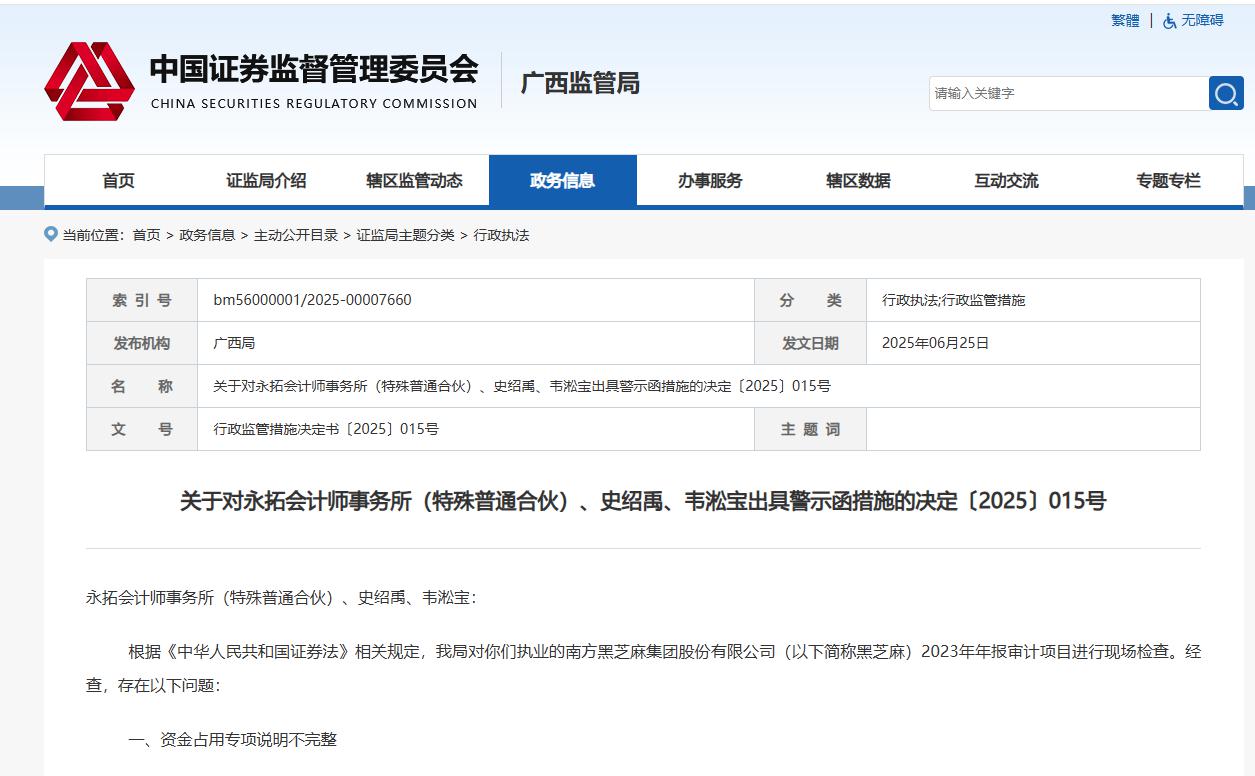Viewport: 1255px width, 776px height.
Task: Go to the 辖区数据 menu
Action: pos(858,181)
